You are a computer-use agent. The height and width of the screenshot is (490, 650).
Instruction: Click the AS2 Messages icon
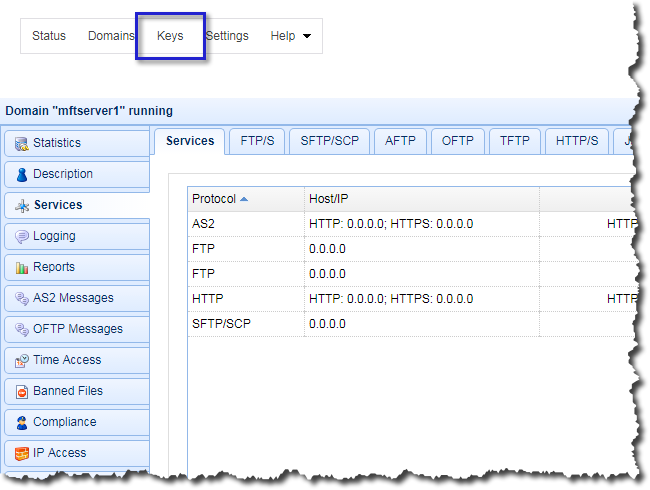click(22, 298)
